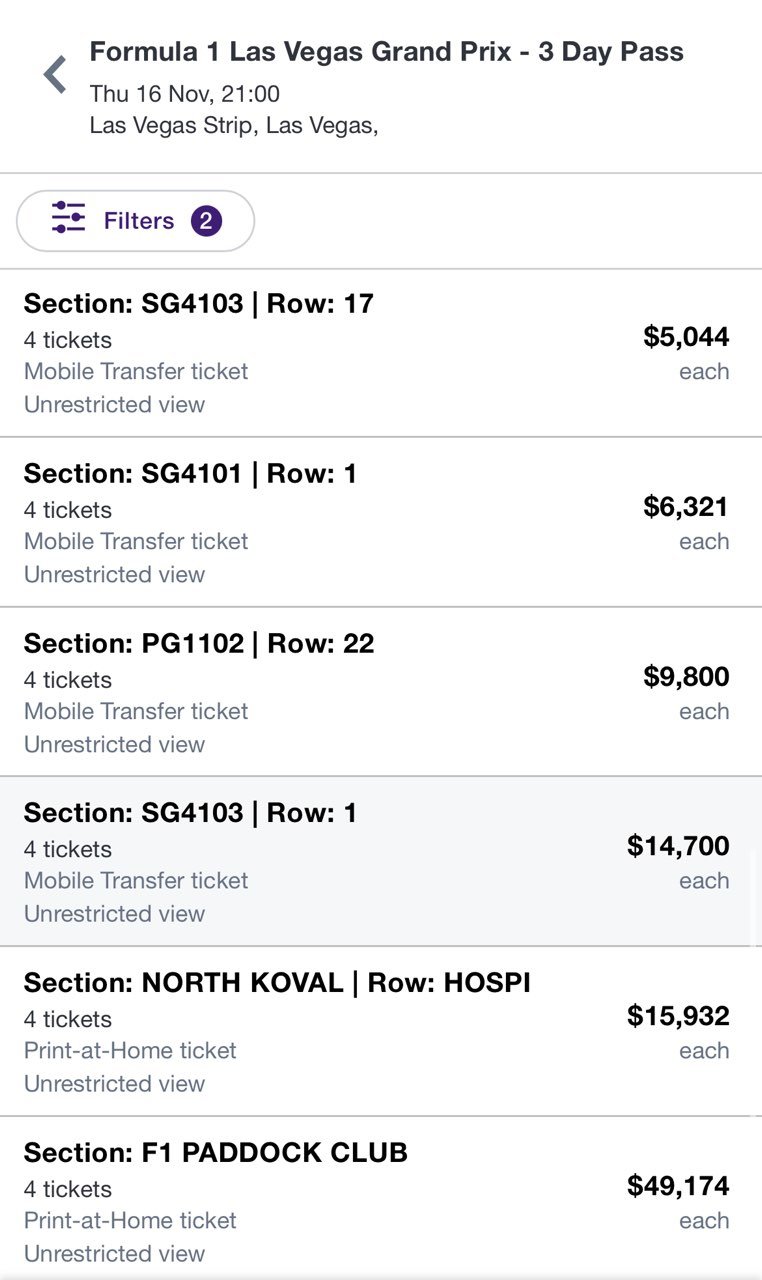This screenshot has height=1280, width=762.
Task: Tap the $14,700 price
Action: pyautogui.click(x=678, y=847)
